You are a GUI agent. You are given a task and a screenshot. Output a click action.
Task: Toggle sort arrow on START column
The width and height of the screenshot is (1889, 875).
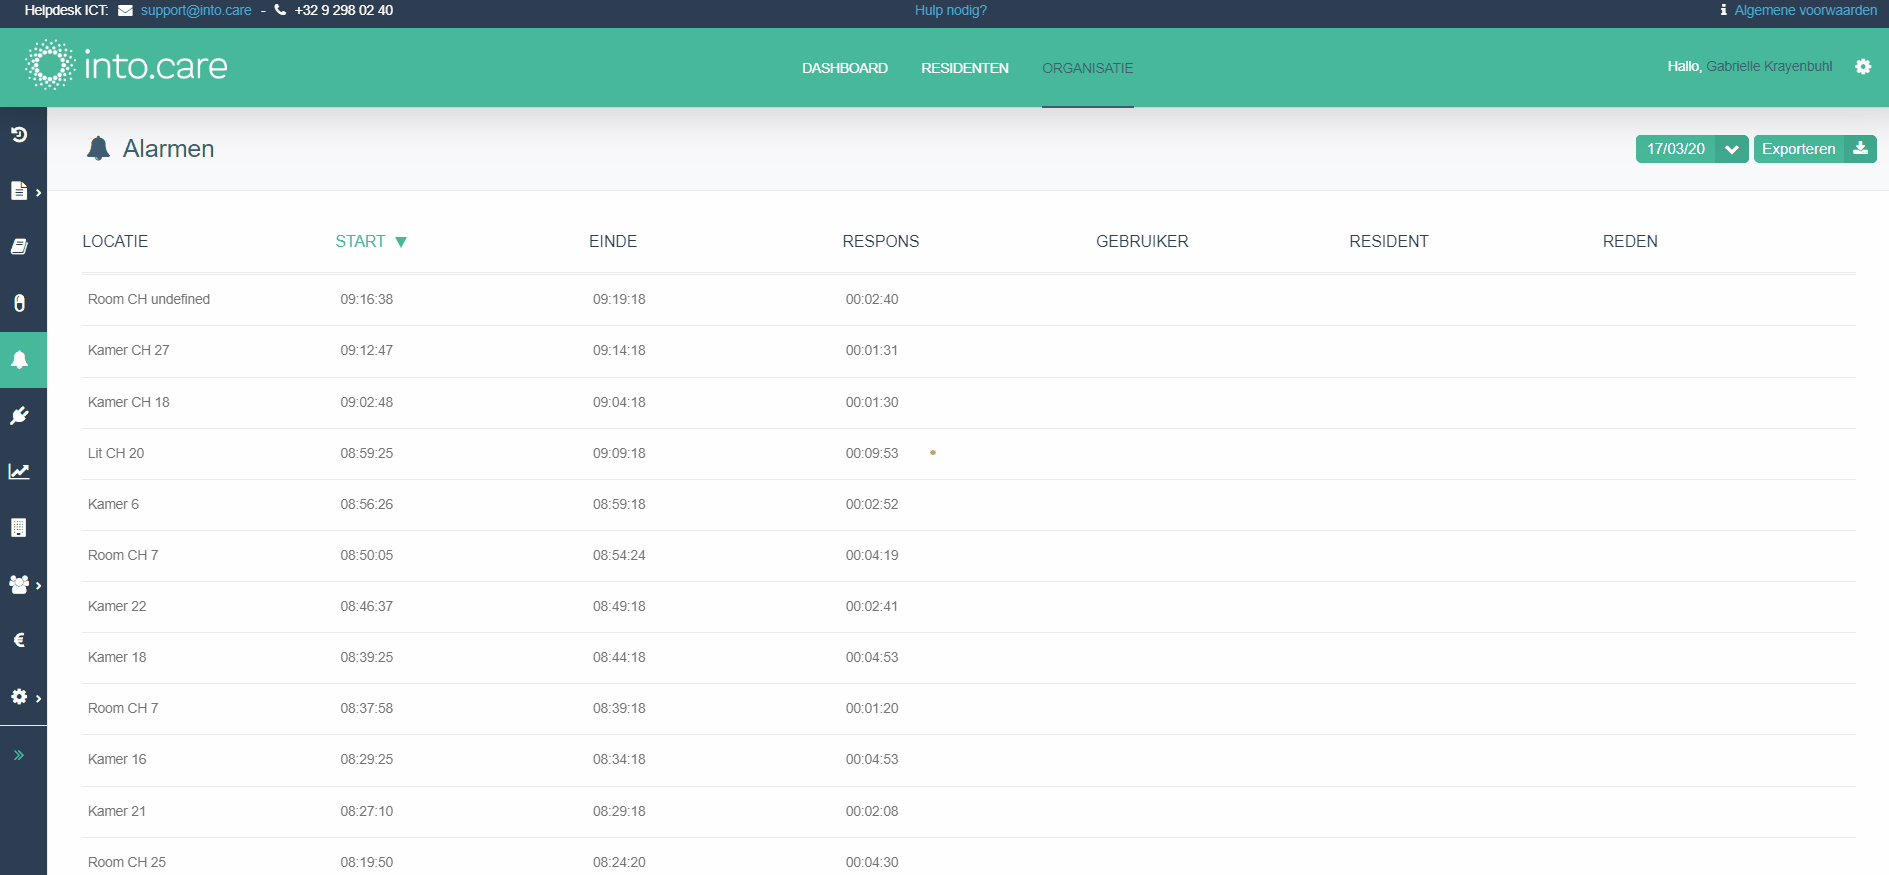(x=401, y=242)
